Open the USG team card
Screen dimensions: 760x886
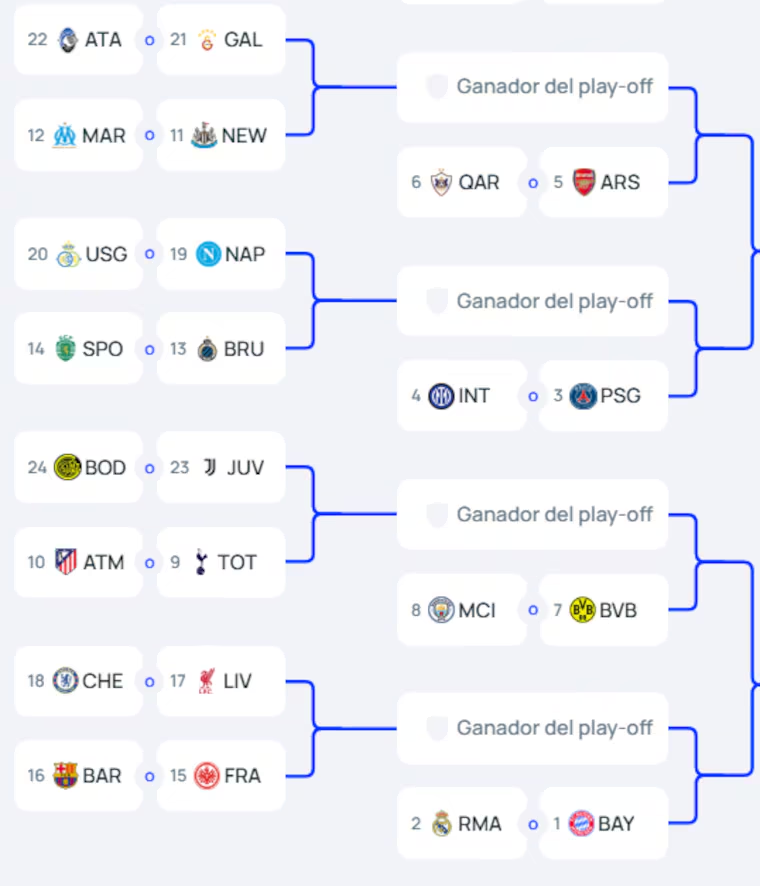(x=78, y=254)
